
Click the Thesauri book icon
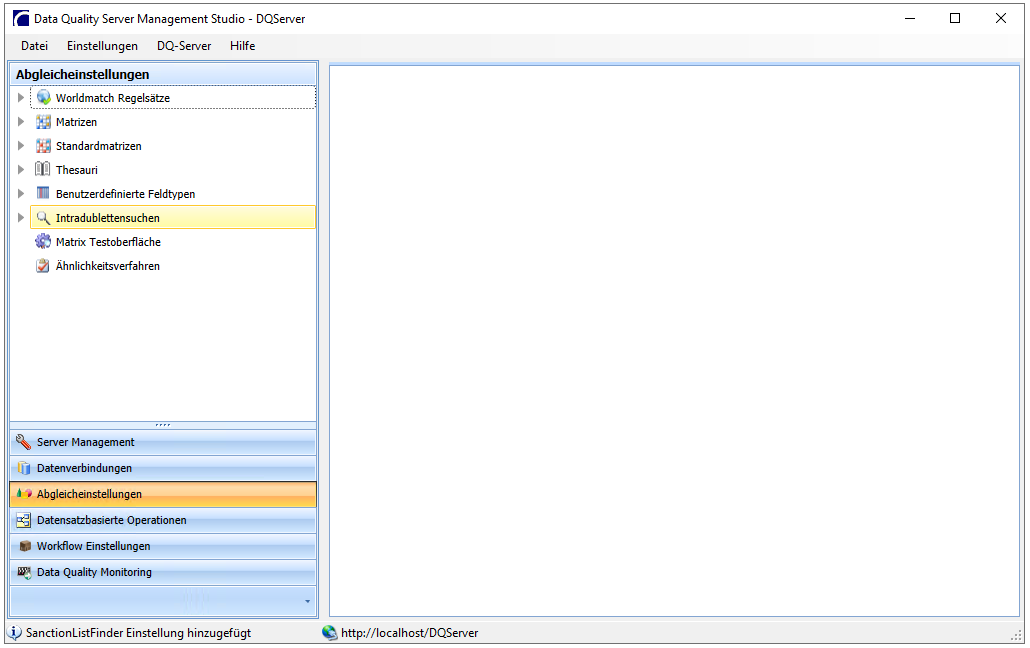[x=43, y=170]
